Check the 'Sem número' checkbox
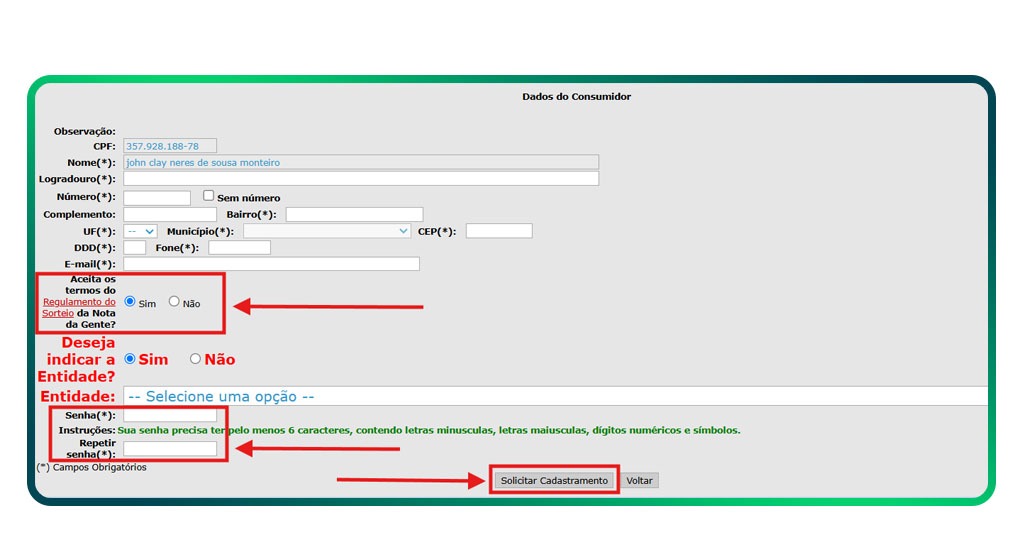Viewport: 1024px width, 536px height. tap(209, 196)
